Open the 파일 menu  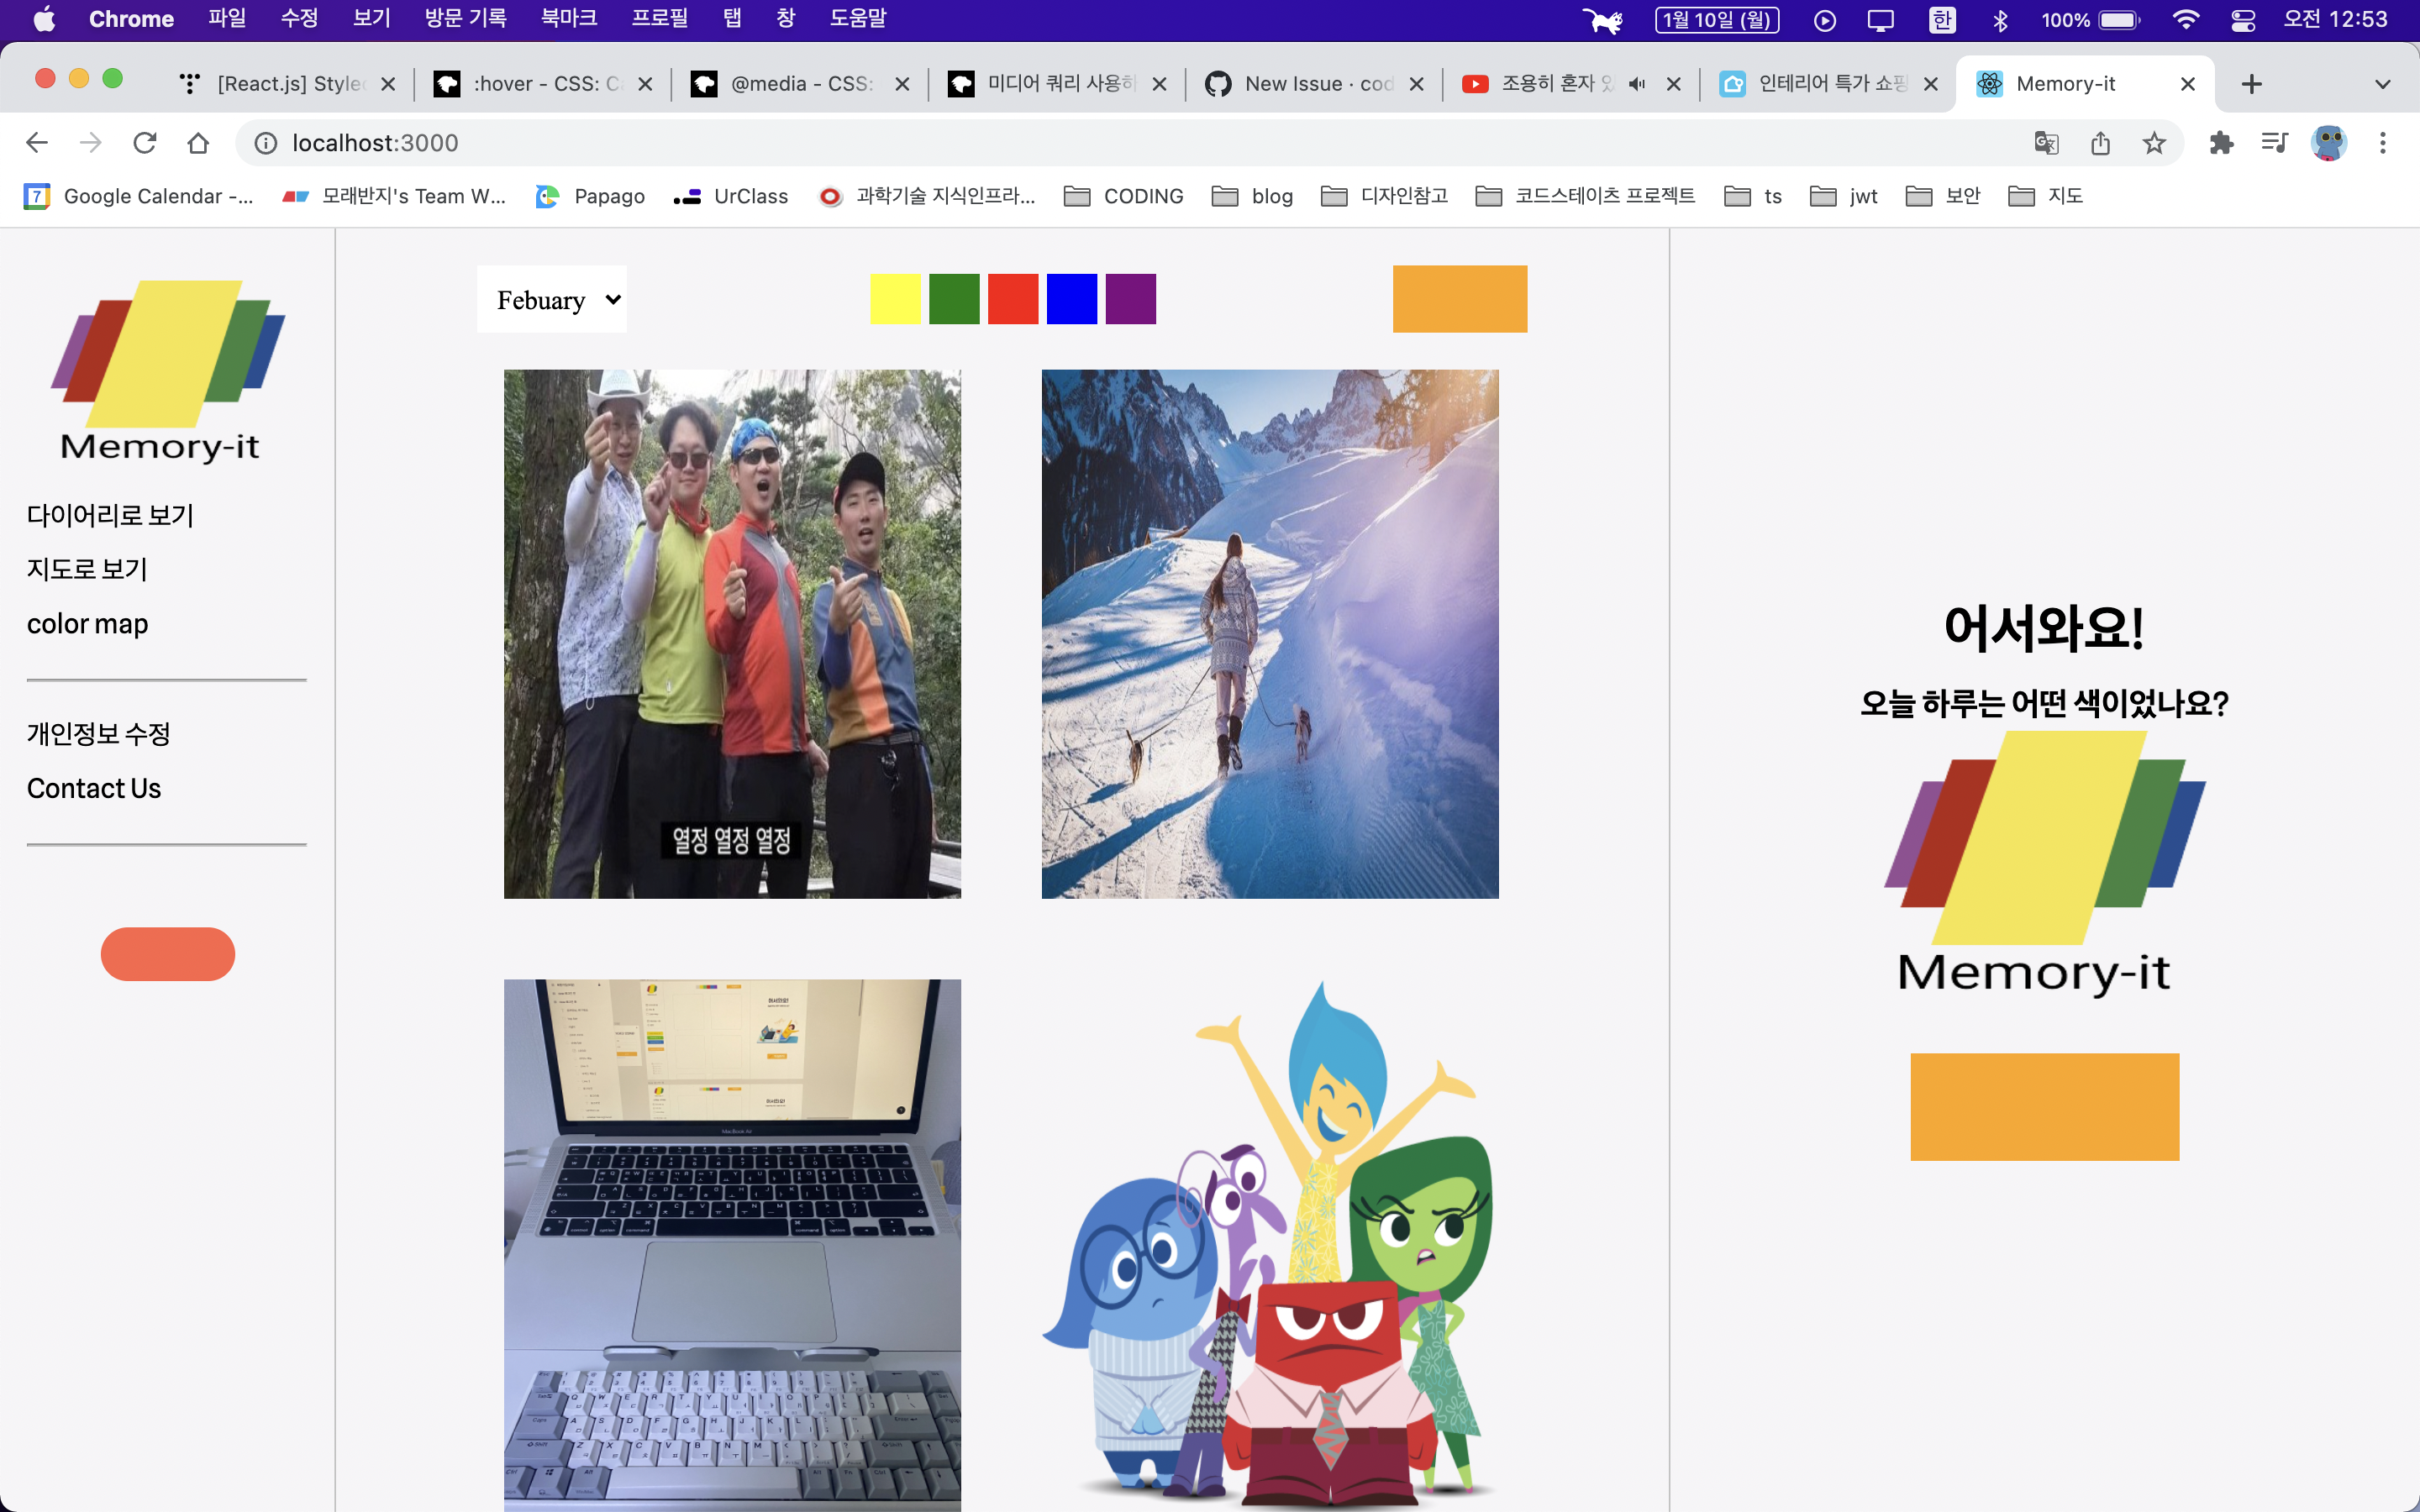coord(227,19)
